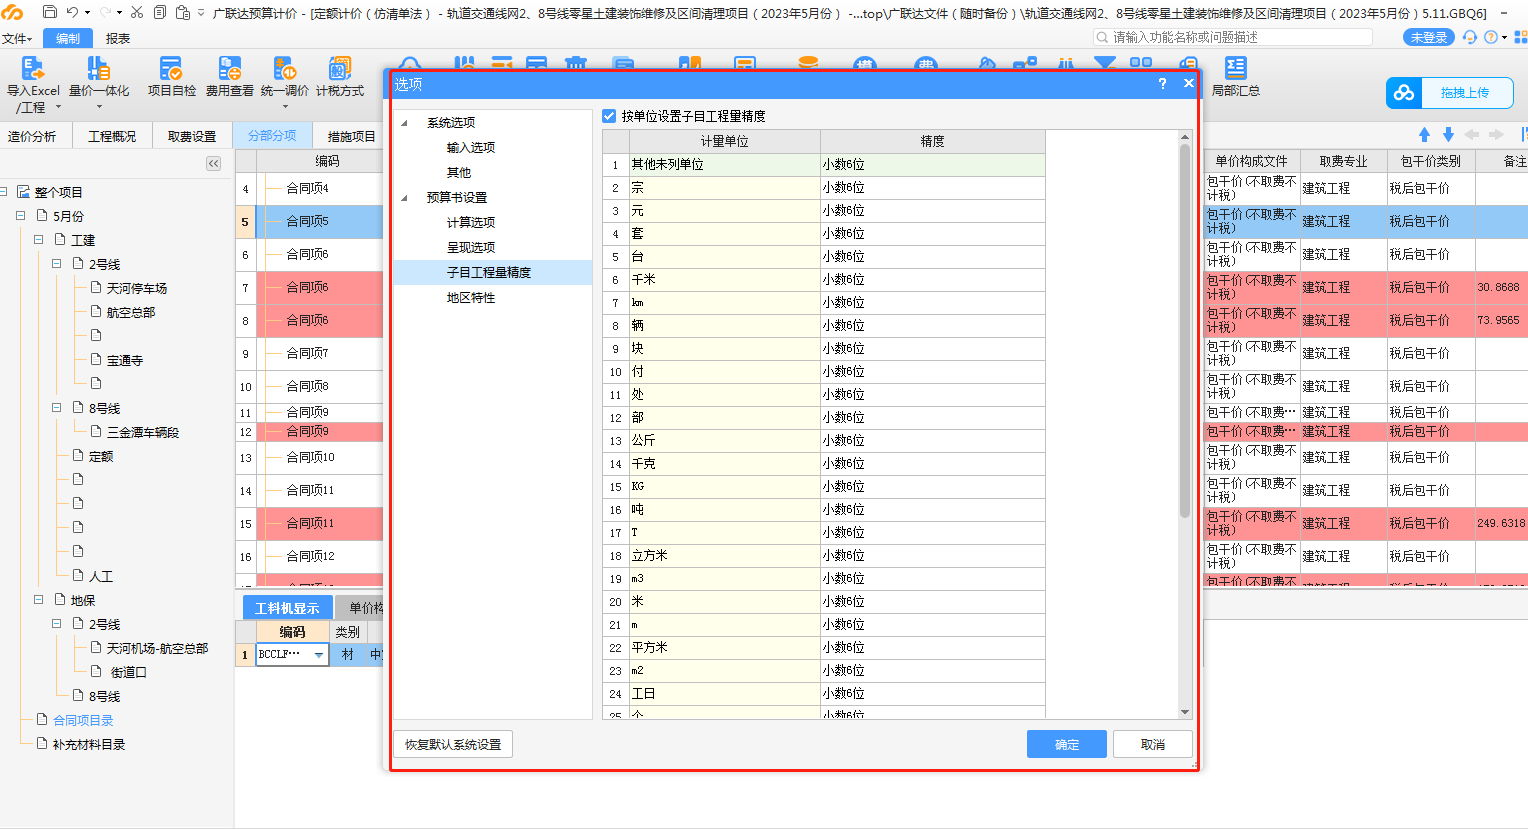Open the 取费设置 tab
Viewport: 1528px width, 829px height.
pyautogui.click(x=192, y=136)
